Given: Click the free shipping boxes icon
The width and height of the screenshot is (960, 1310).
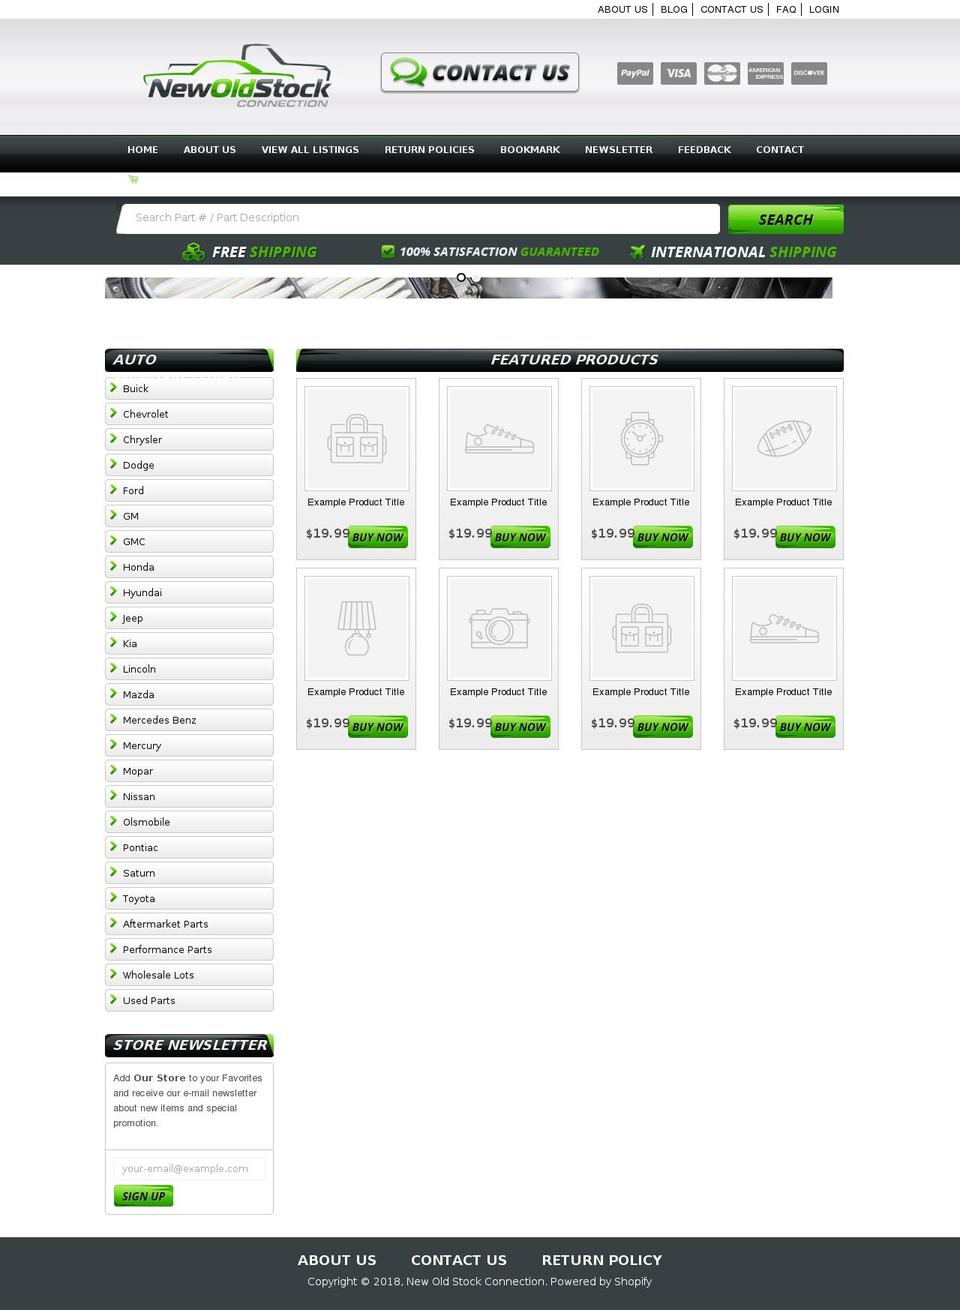Looking at the screenshot, I should click(193, 252).
